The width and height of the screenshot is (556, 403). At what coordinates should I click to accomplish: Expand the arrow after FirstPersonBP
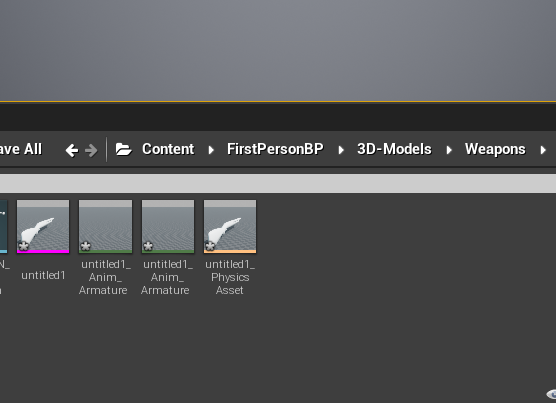[x=341, y=150]
